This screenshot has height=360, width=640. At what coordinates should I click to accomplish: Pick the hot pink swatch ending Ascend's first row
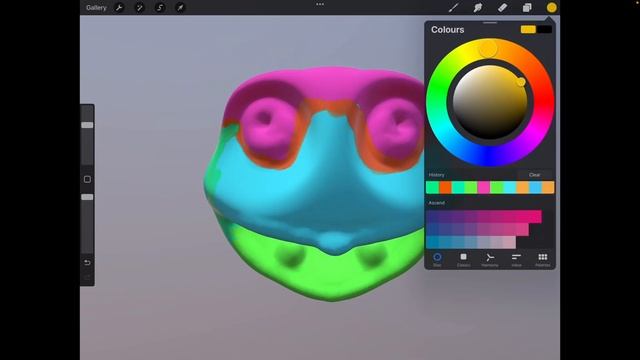(x=535, y=217)
